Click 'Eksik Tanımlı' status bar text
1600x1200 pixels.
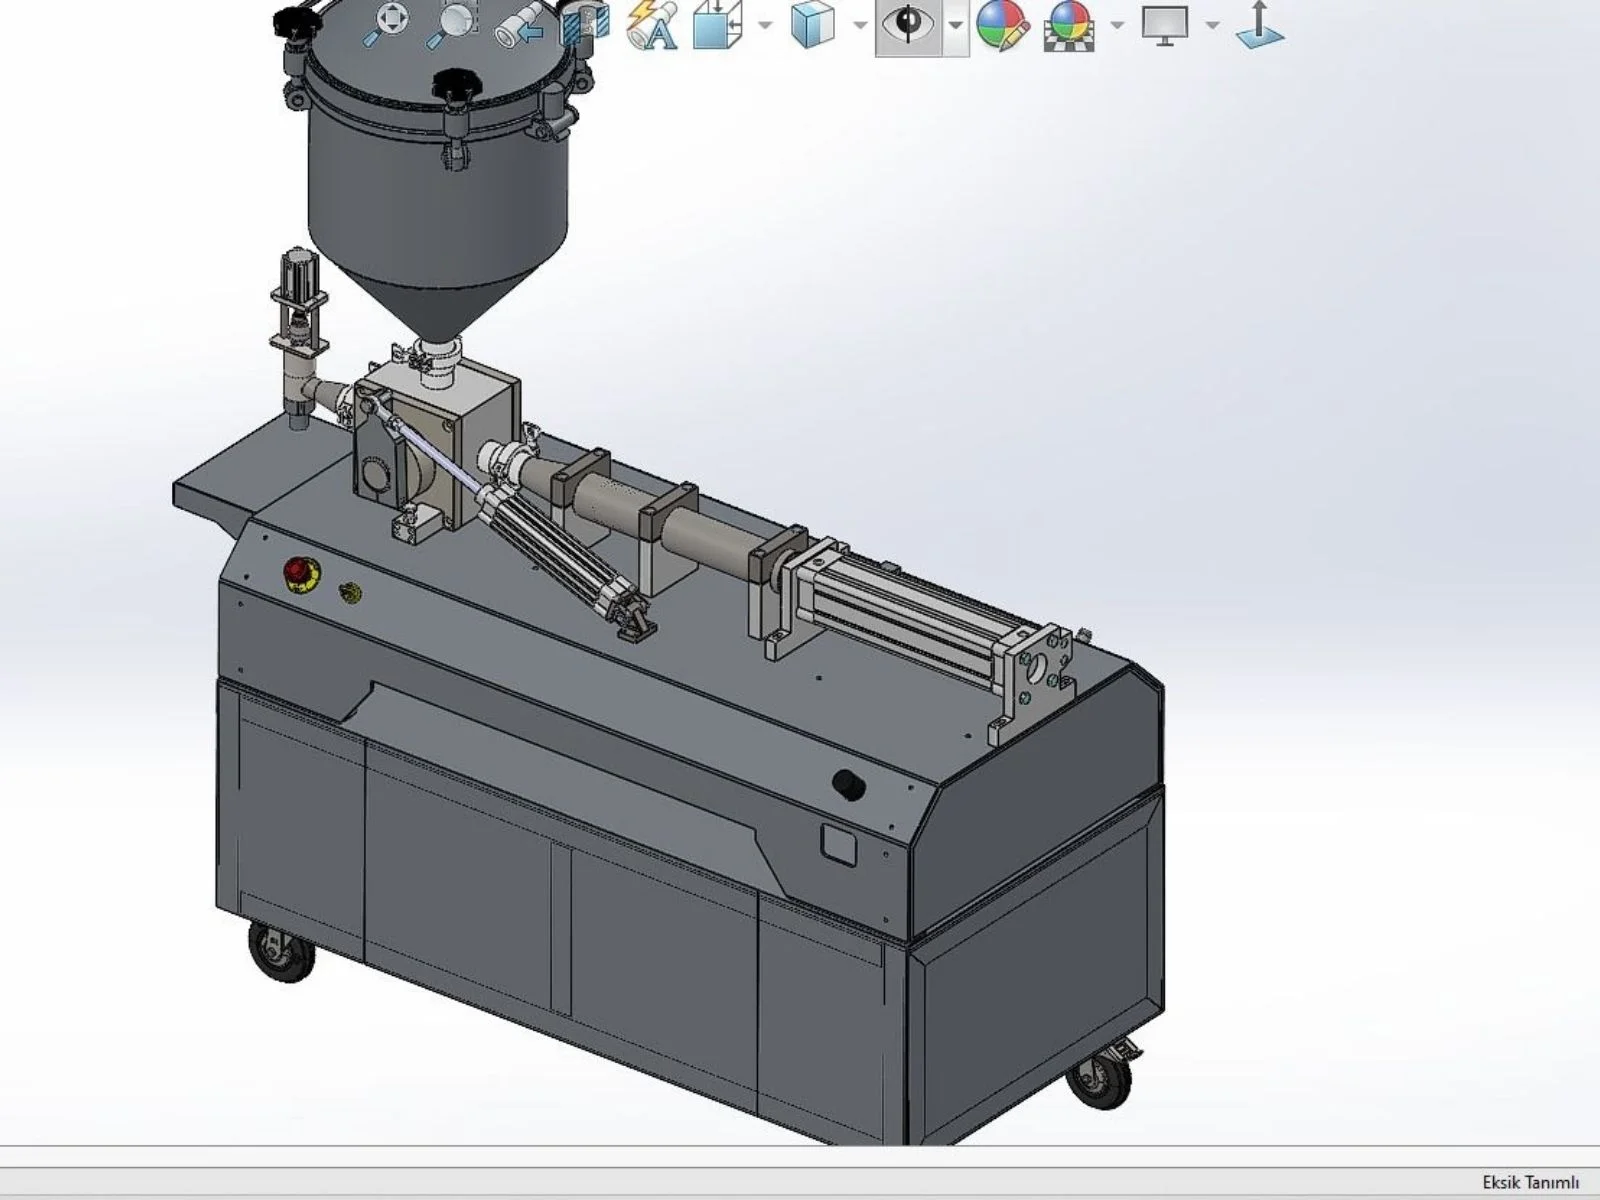pyautogui.click(x=1530, y=1182)
